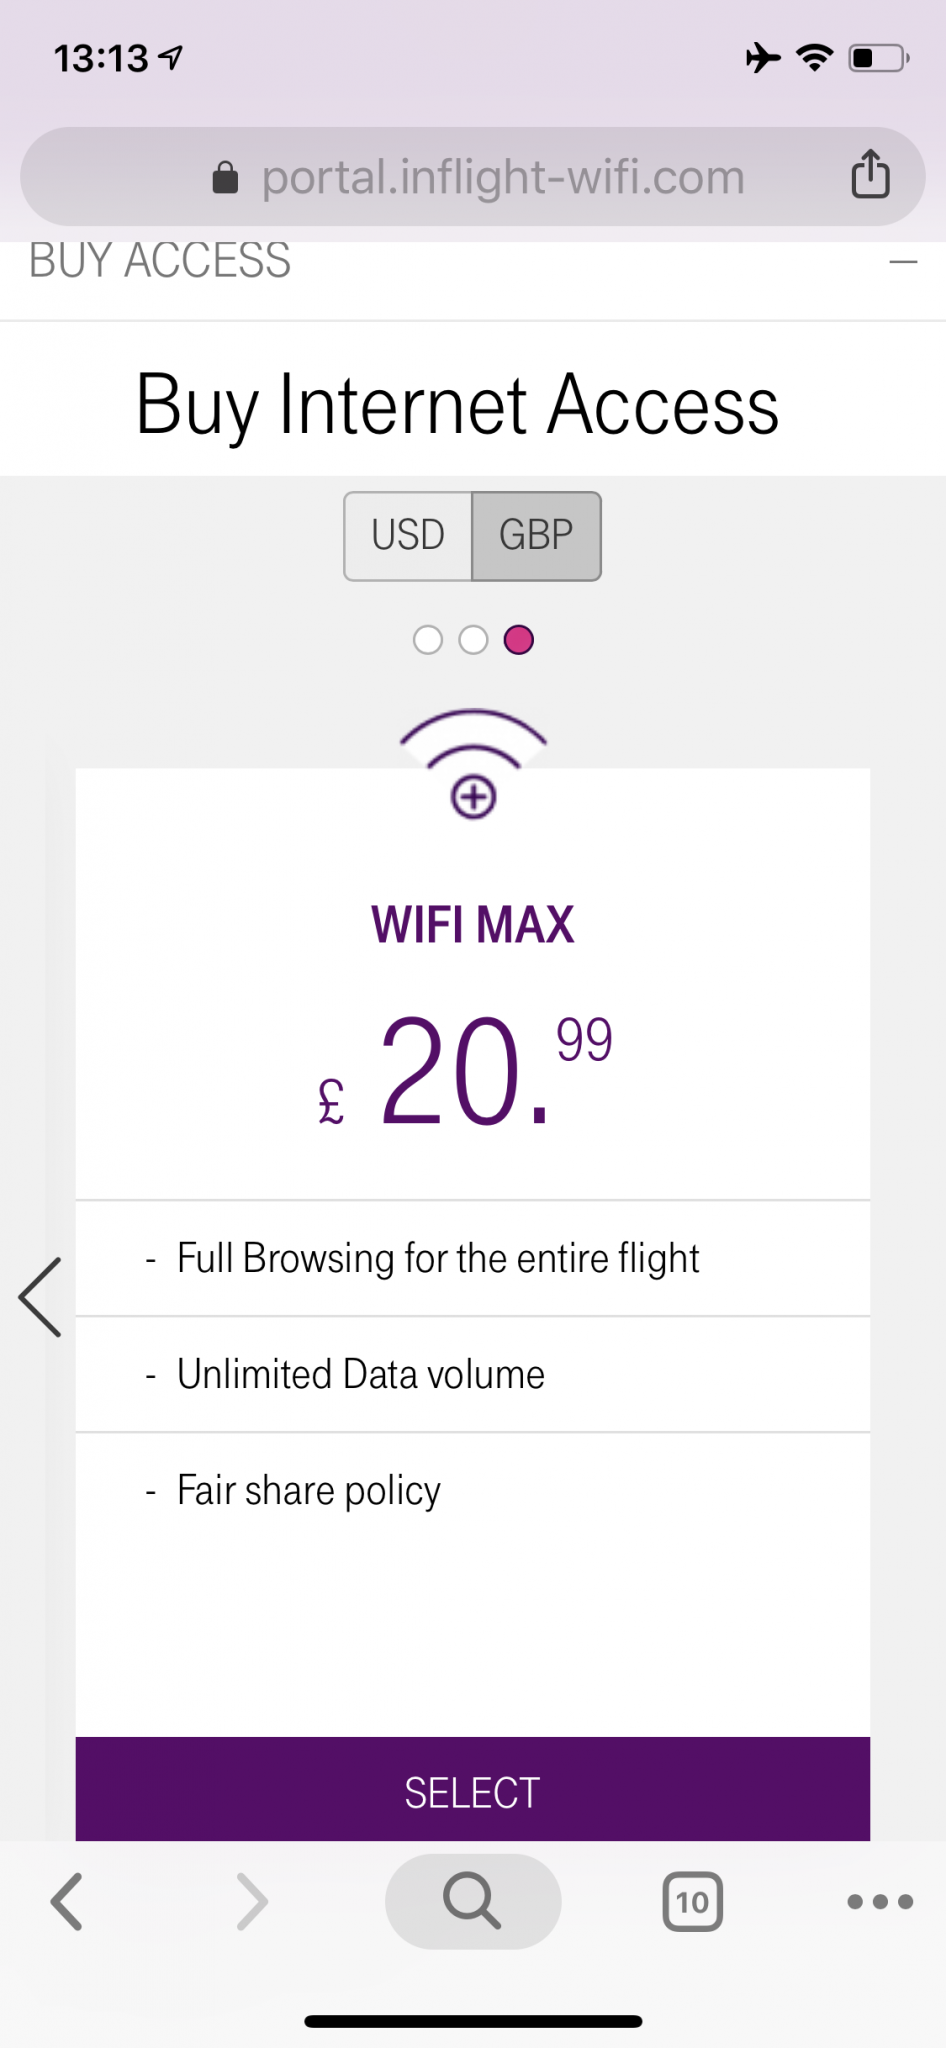Tap the share icon in address bar
The height and width of the screenshot is (2048, 946).
(x=870, y=175)
